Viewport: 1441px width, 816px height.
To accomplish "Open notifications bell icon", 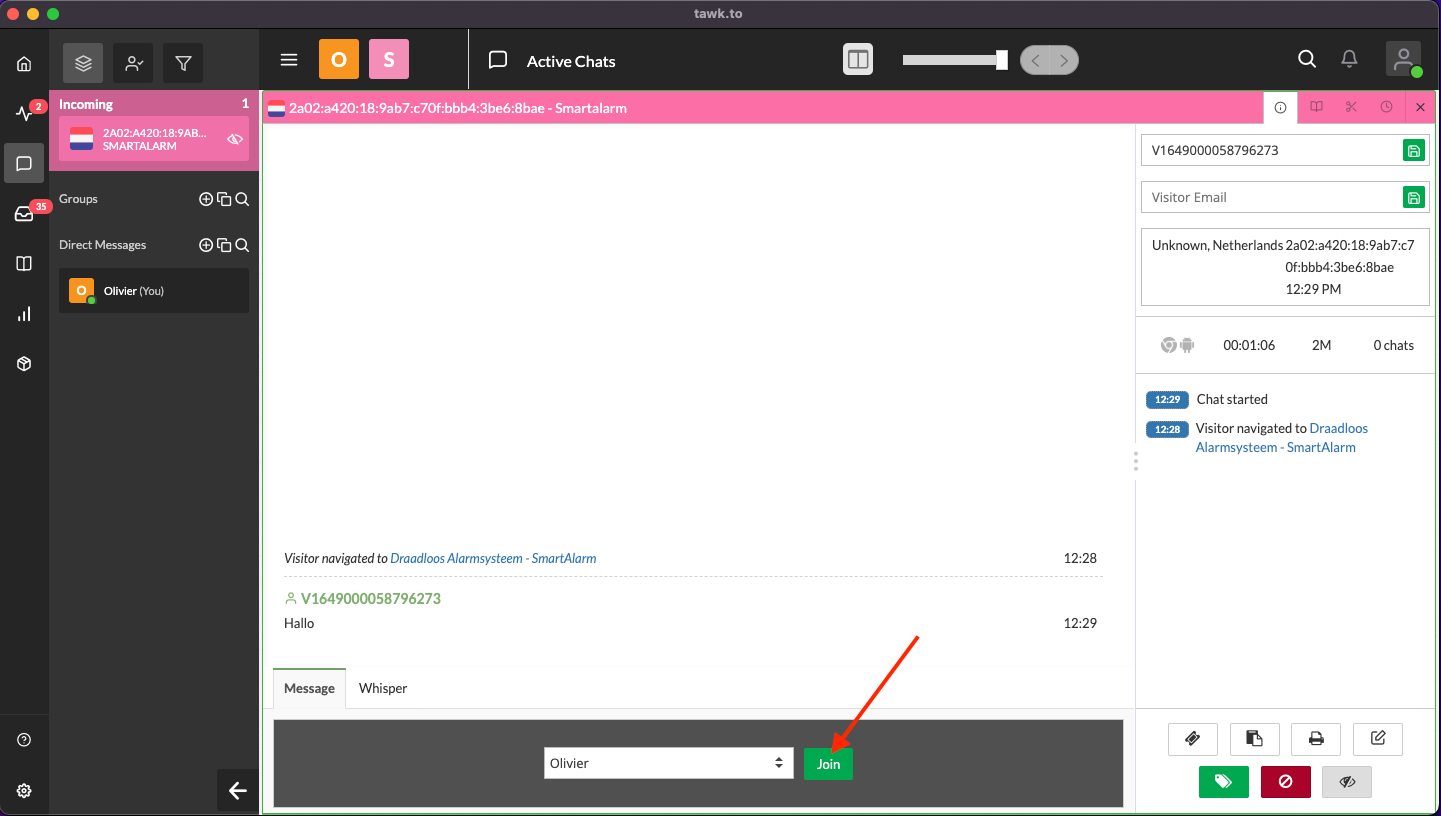I will click(x=1349, y=59).
